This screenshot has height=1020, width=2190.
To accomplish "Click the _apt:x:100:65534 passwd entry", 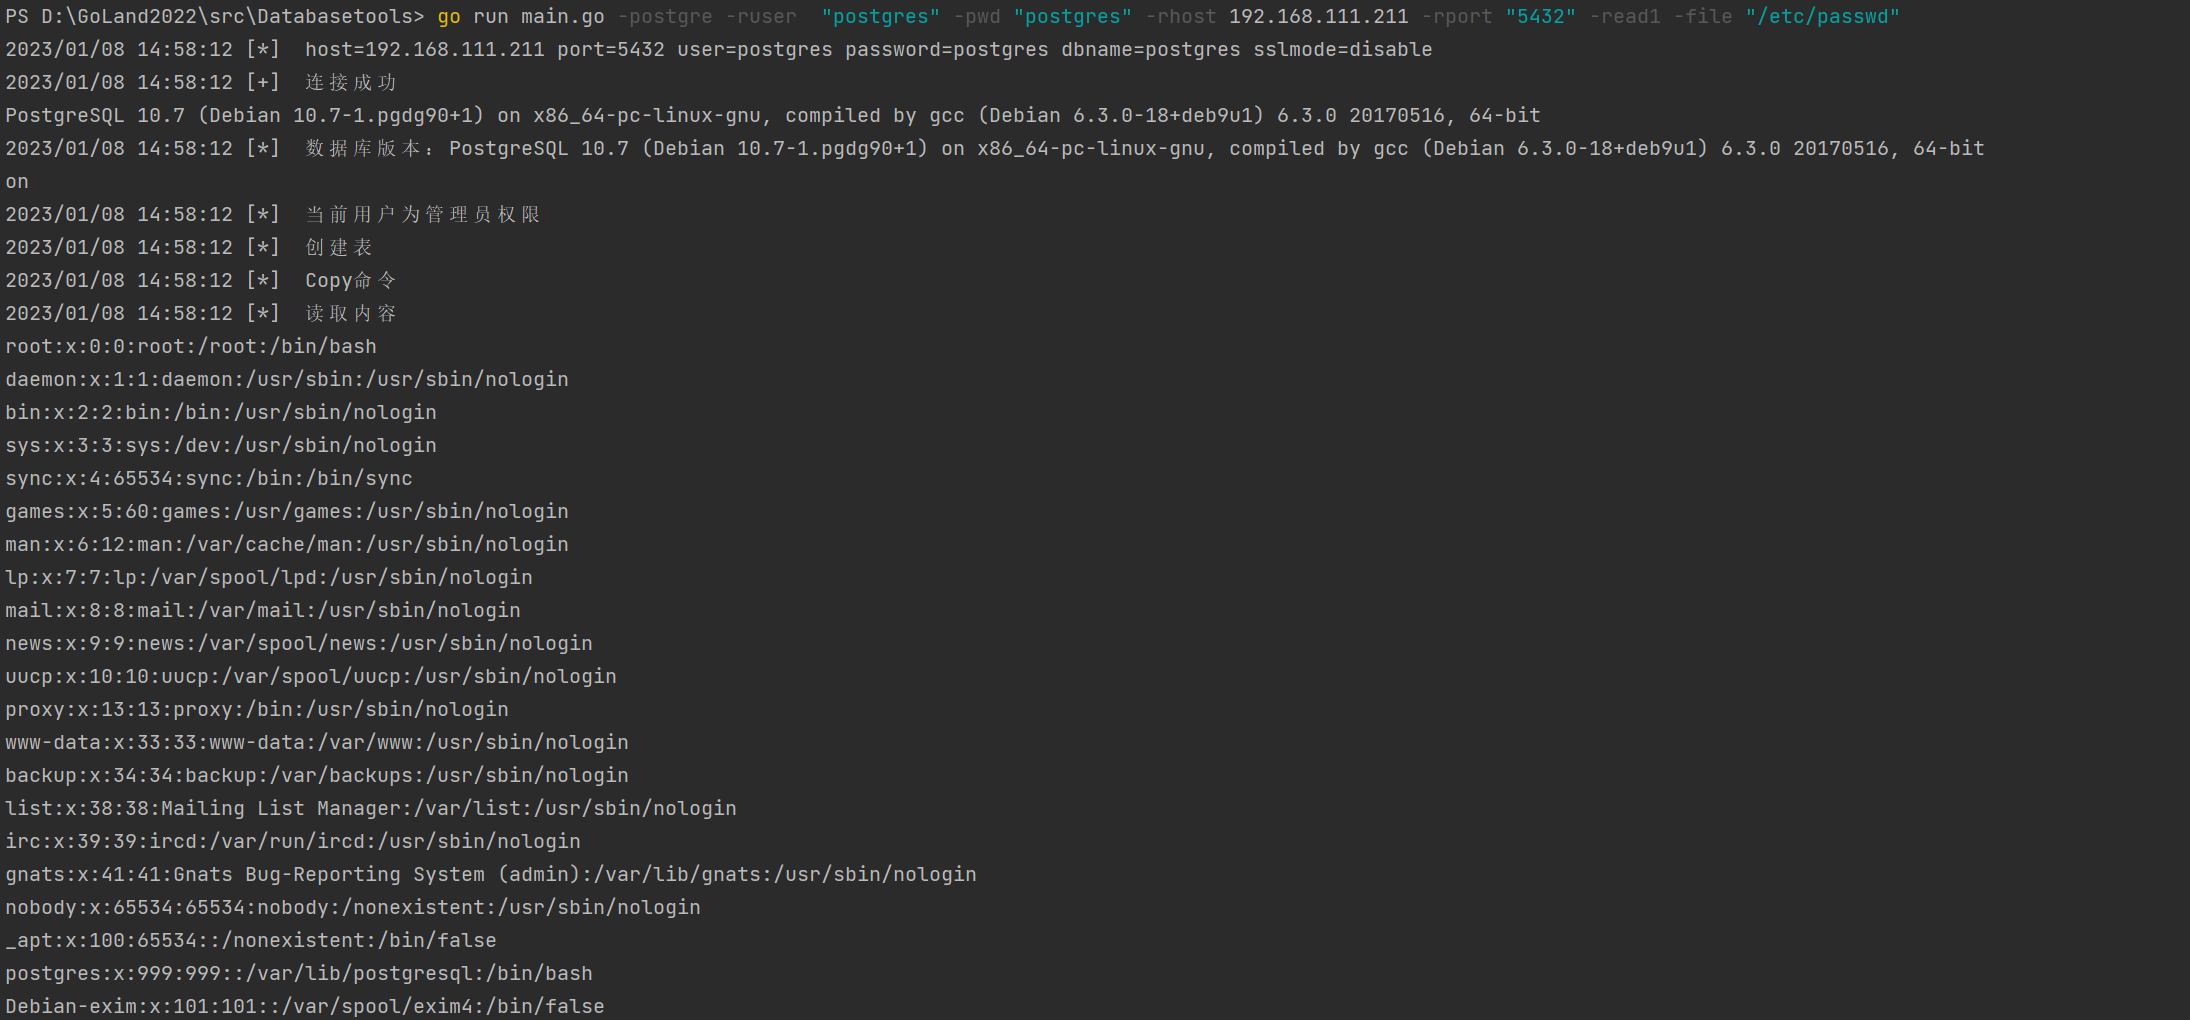I will tap(251, 941).
